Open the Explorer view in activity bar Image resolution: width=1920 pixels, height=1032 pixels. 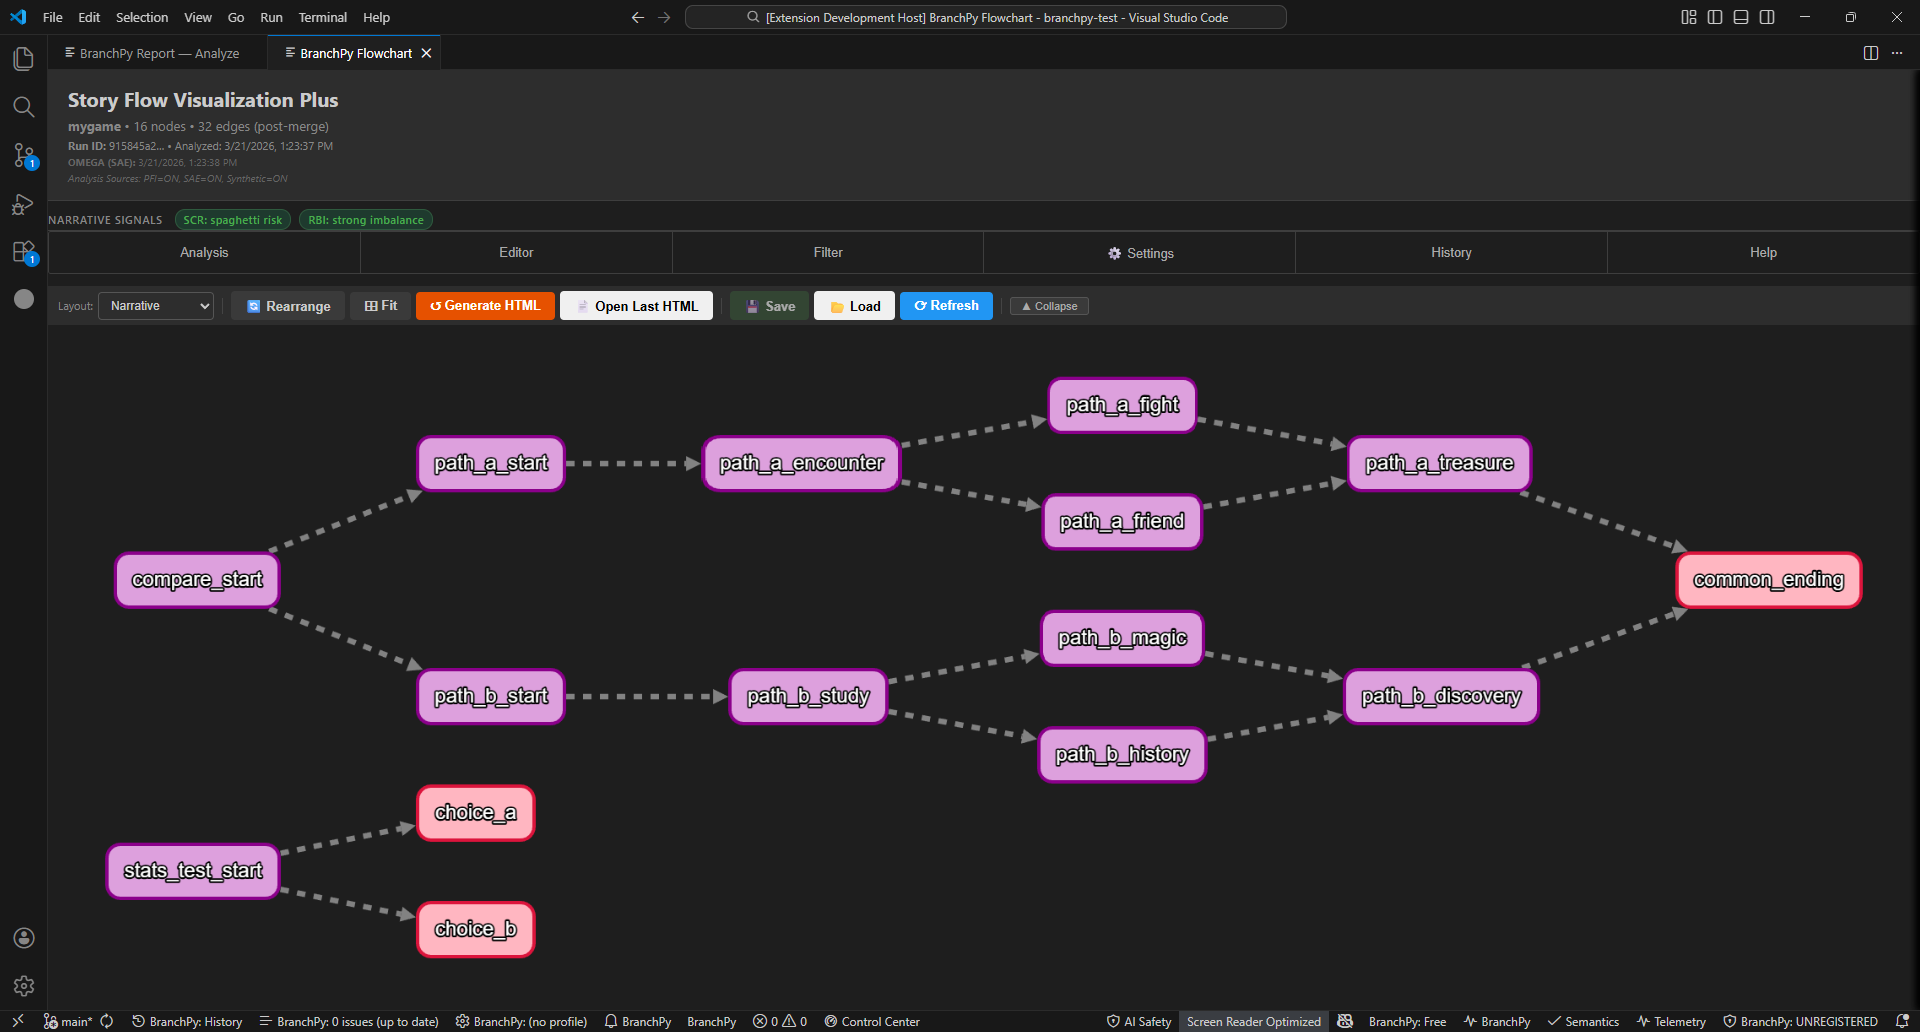point(23,59)
